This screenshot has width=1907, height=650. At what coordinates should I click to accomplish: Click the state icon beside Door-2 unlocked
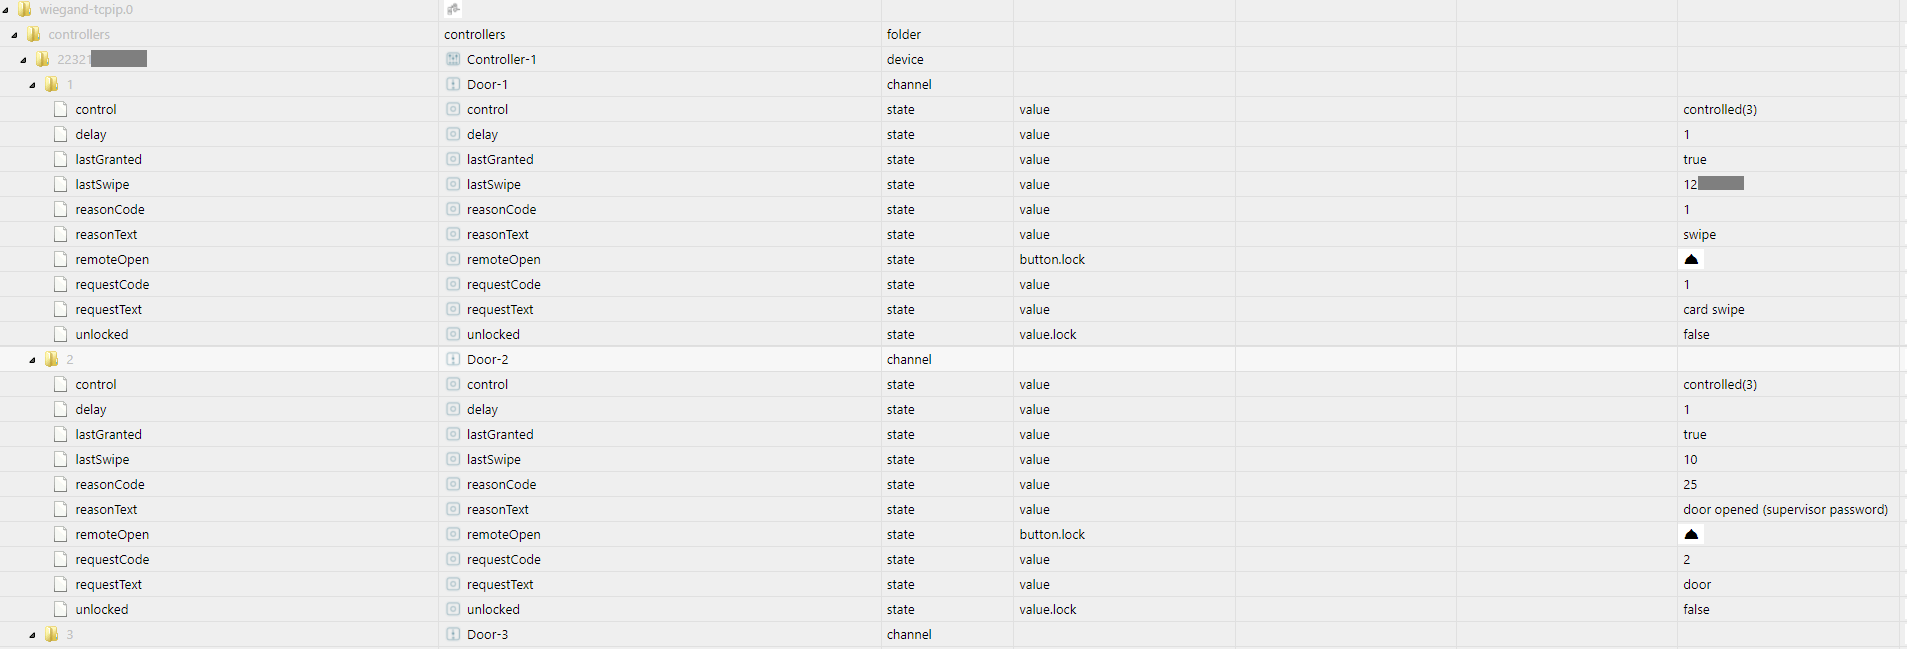click(453, 609)
